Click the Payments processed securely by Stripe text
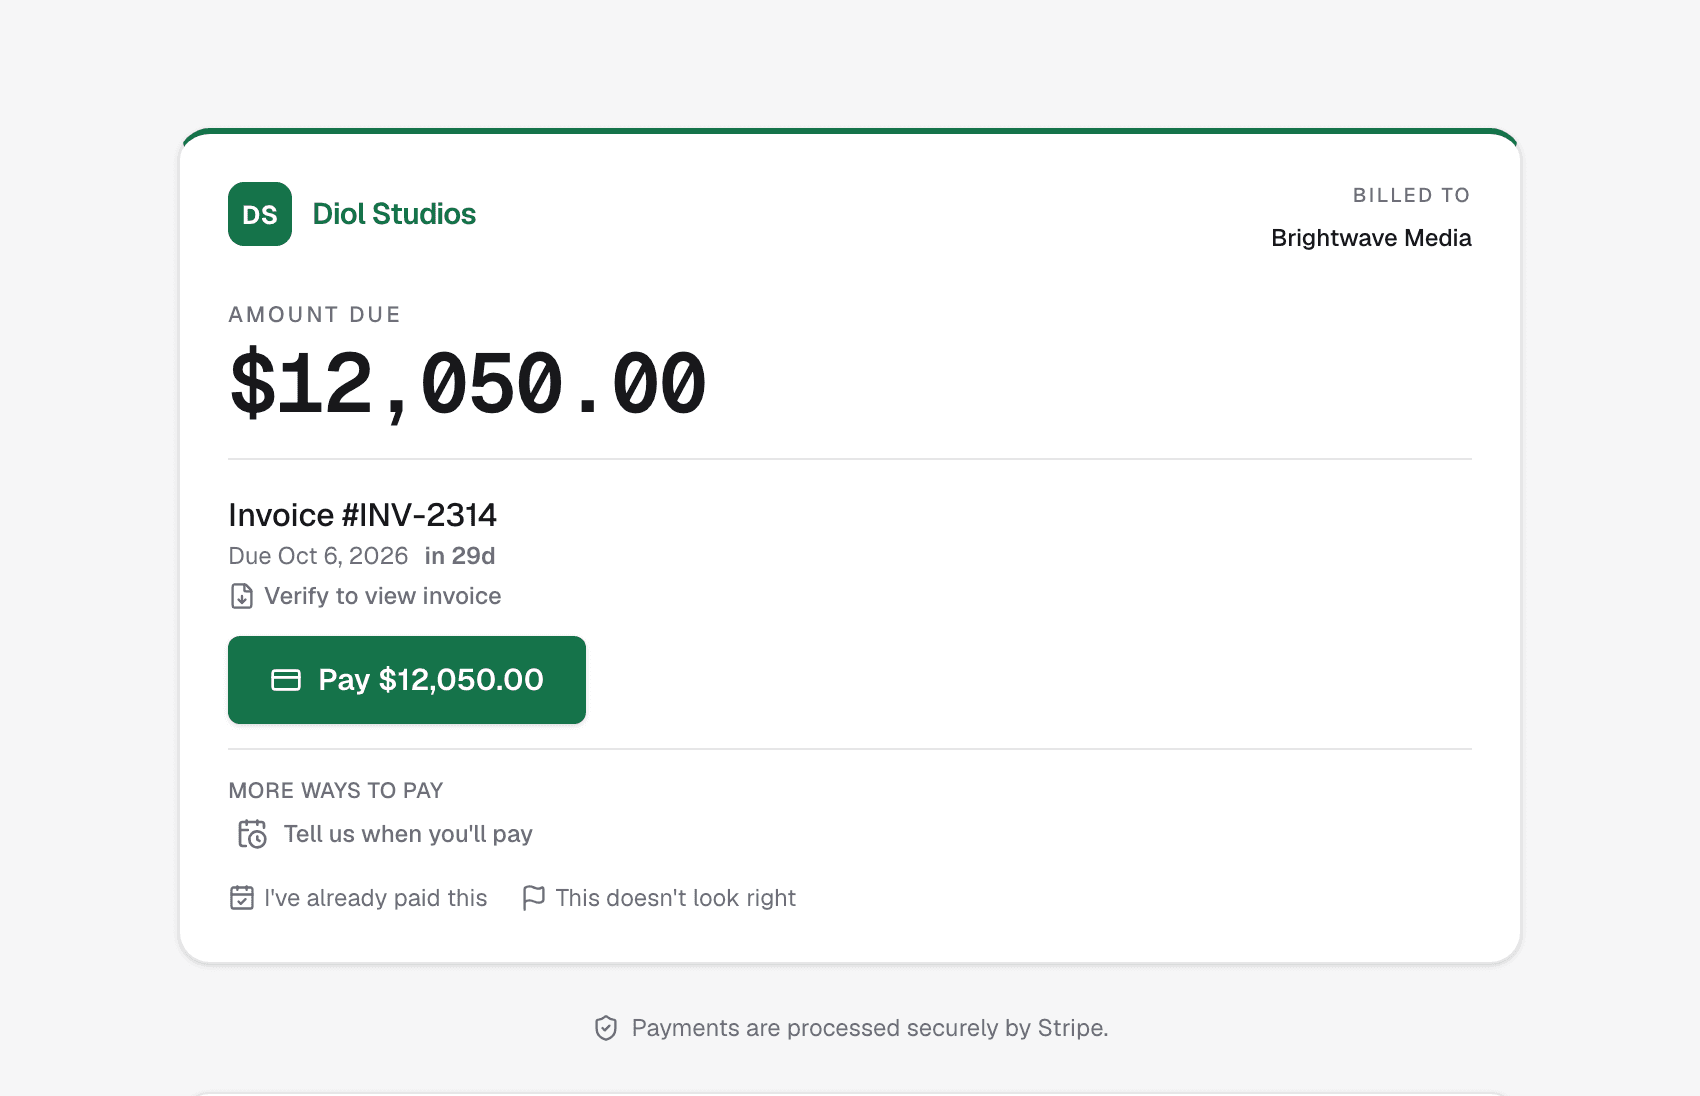The height and width of the screenshot is (1096, 1700). (870, 1028)
